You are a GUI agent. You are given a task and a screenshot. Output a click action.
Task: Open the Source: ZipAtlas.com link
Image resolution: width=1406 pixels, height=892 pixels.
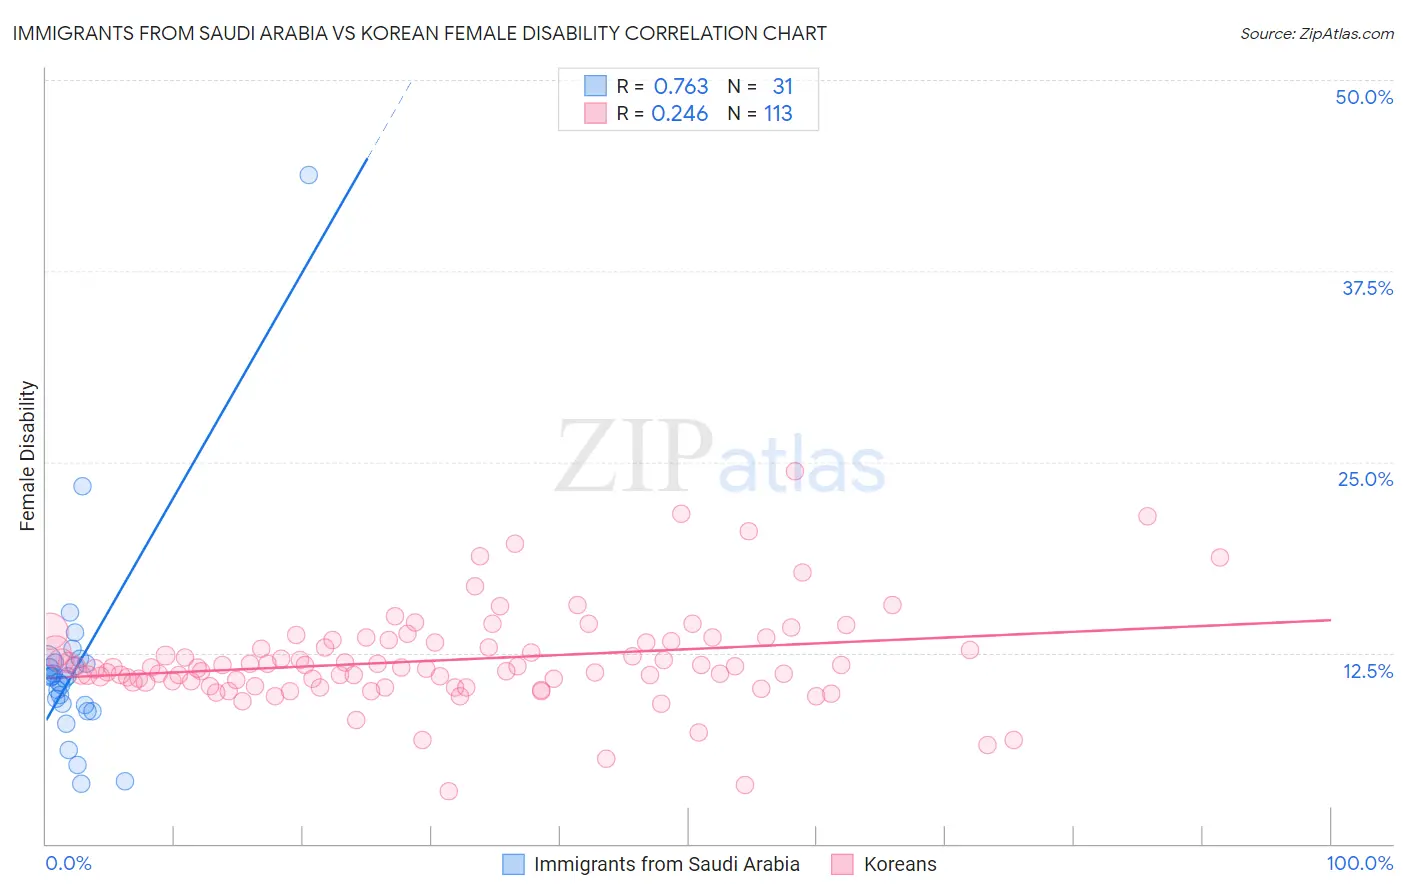(x=1317, y=33)
